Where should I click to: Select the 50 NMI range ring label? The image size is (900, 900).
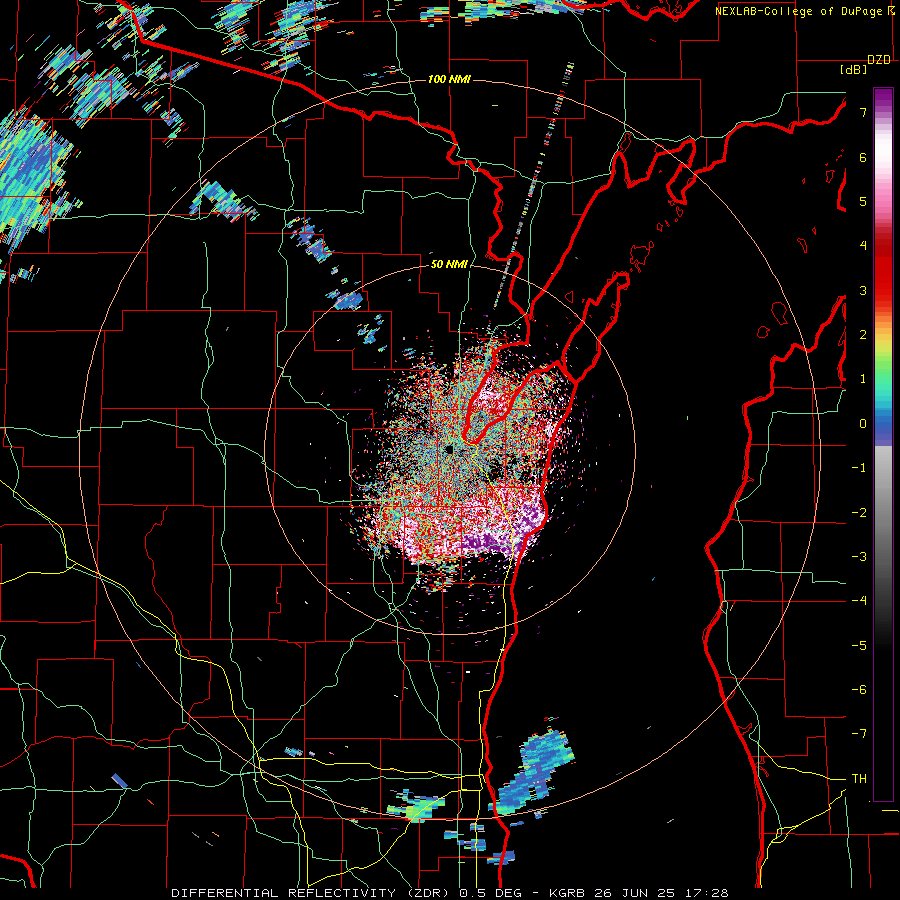(x=449, y=264)
